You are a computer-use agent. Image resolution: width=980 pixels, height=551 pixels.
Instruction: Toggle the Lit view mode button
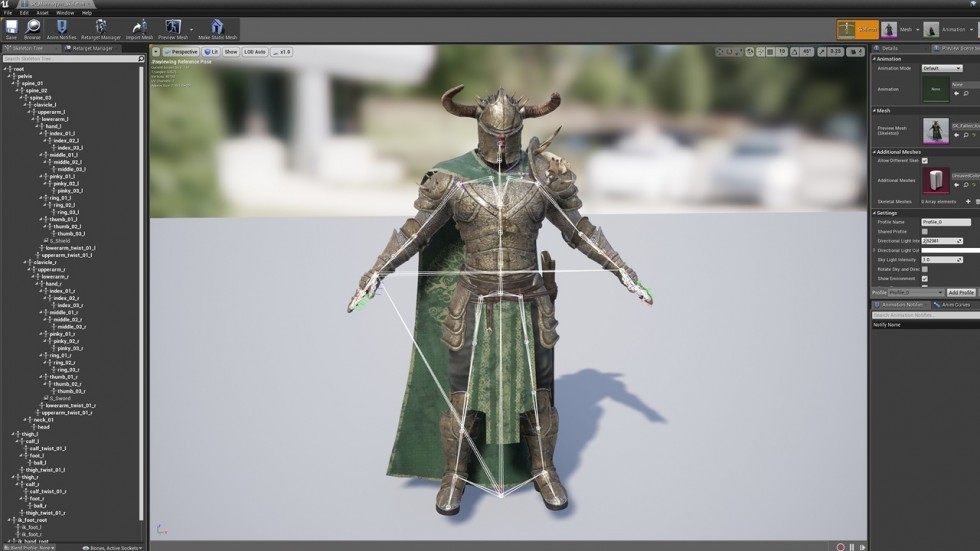(x=211, y=52)
